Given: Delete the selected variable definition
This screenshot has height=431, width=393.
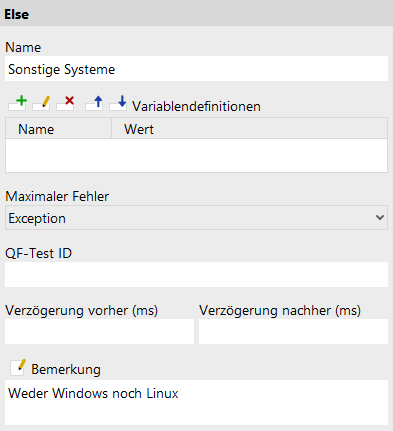Looking at the screenshot, I should click(x=65, y=103).
